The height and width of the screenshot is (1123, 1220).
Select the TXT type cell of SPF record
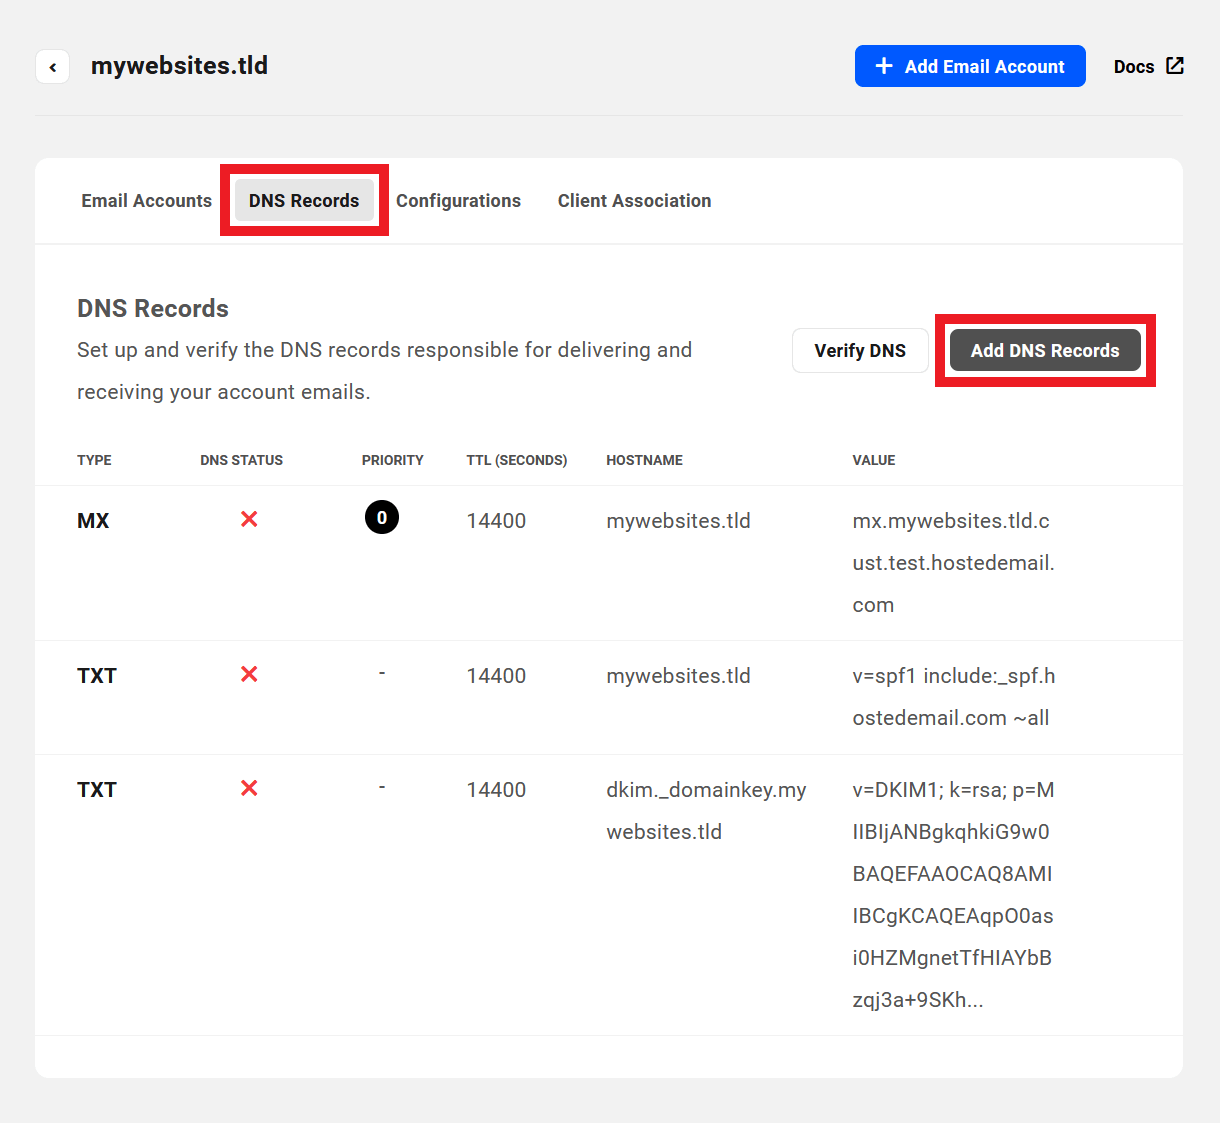click(97, 676)
